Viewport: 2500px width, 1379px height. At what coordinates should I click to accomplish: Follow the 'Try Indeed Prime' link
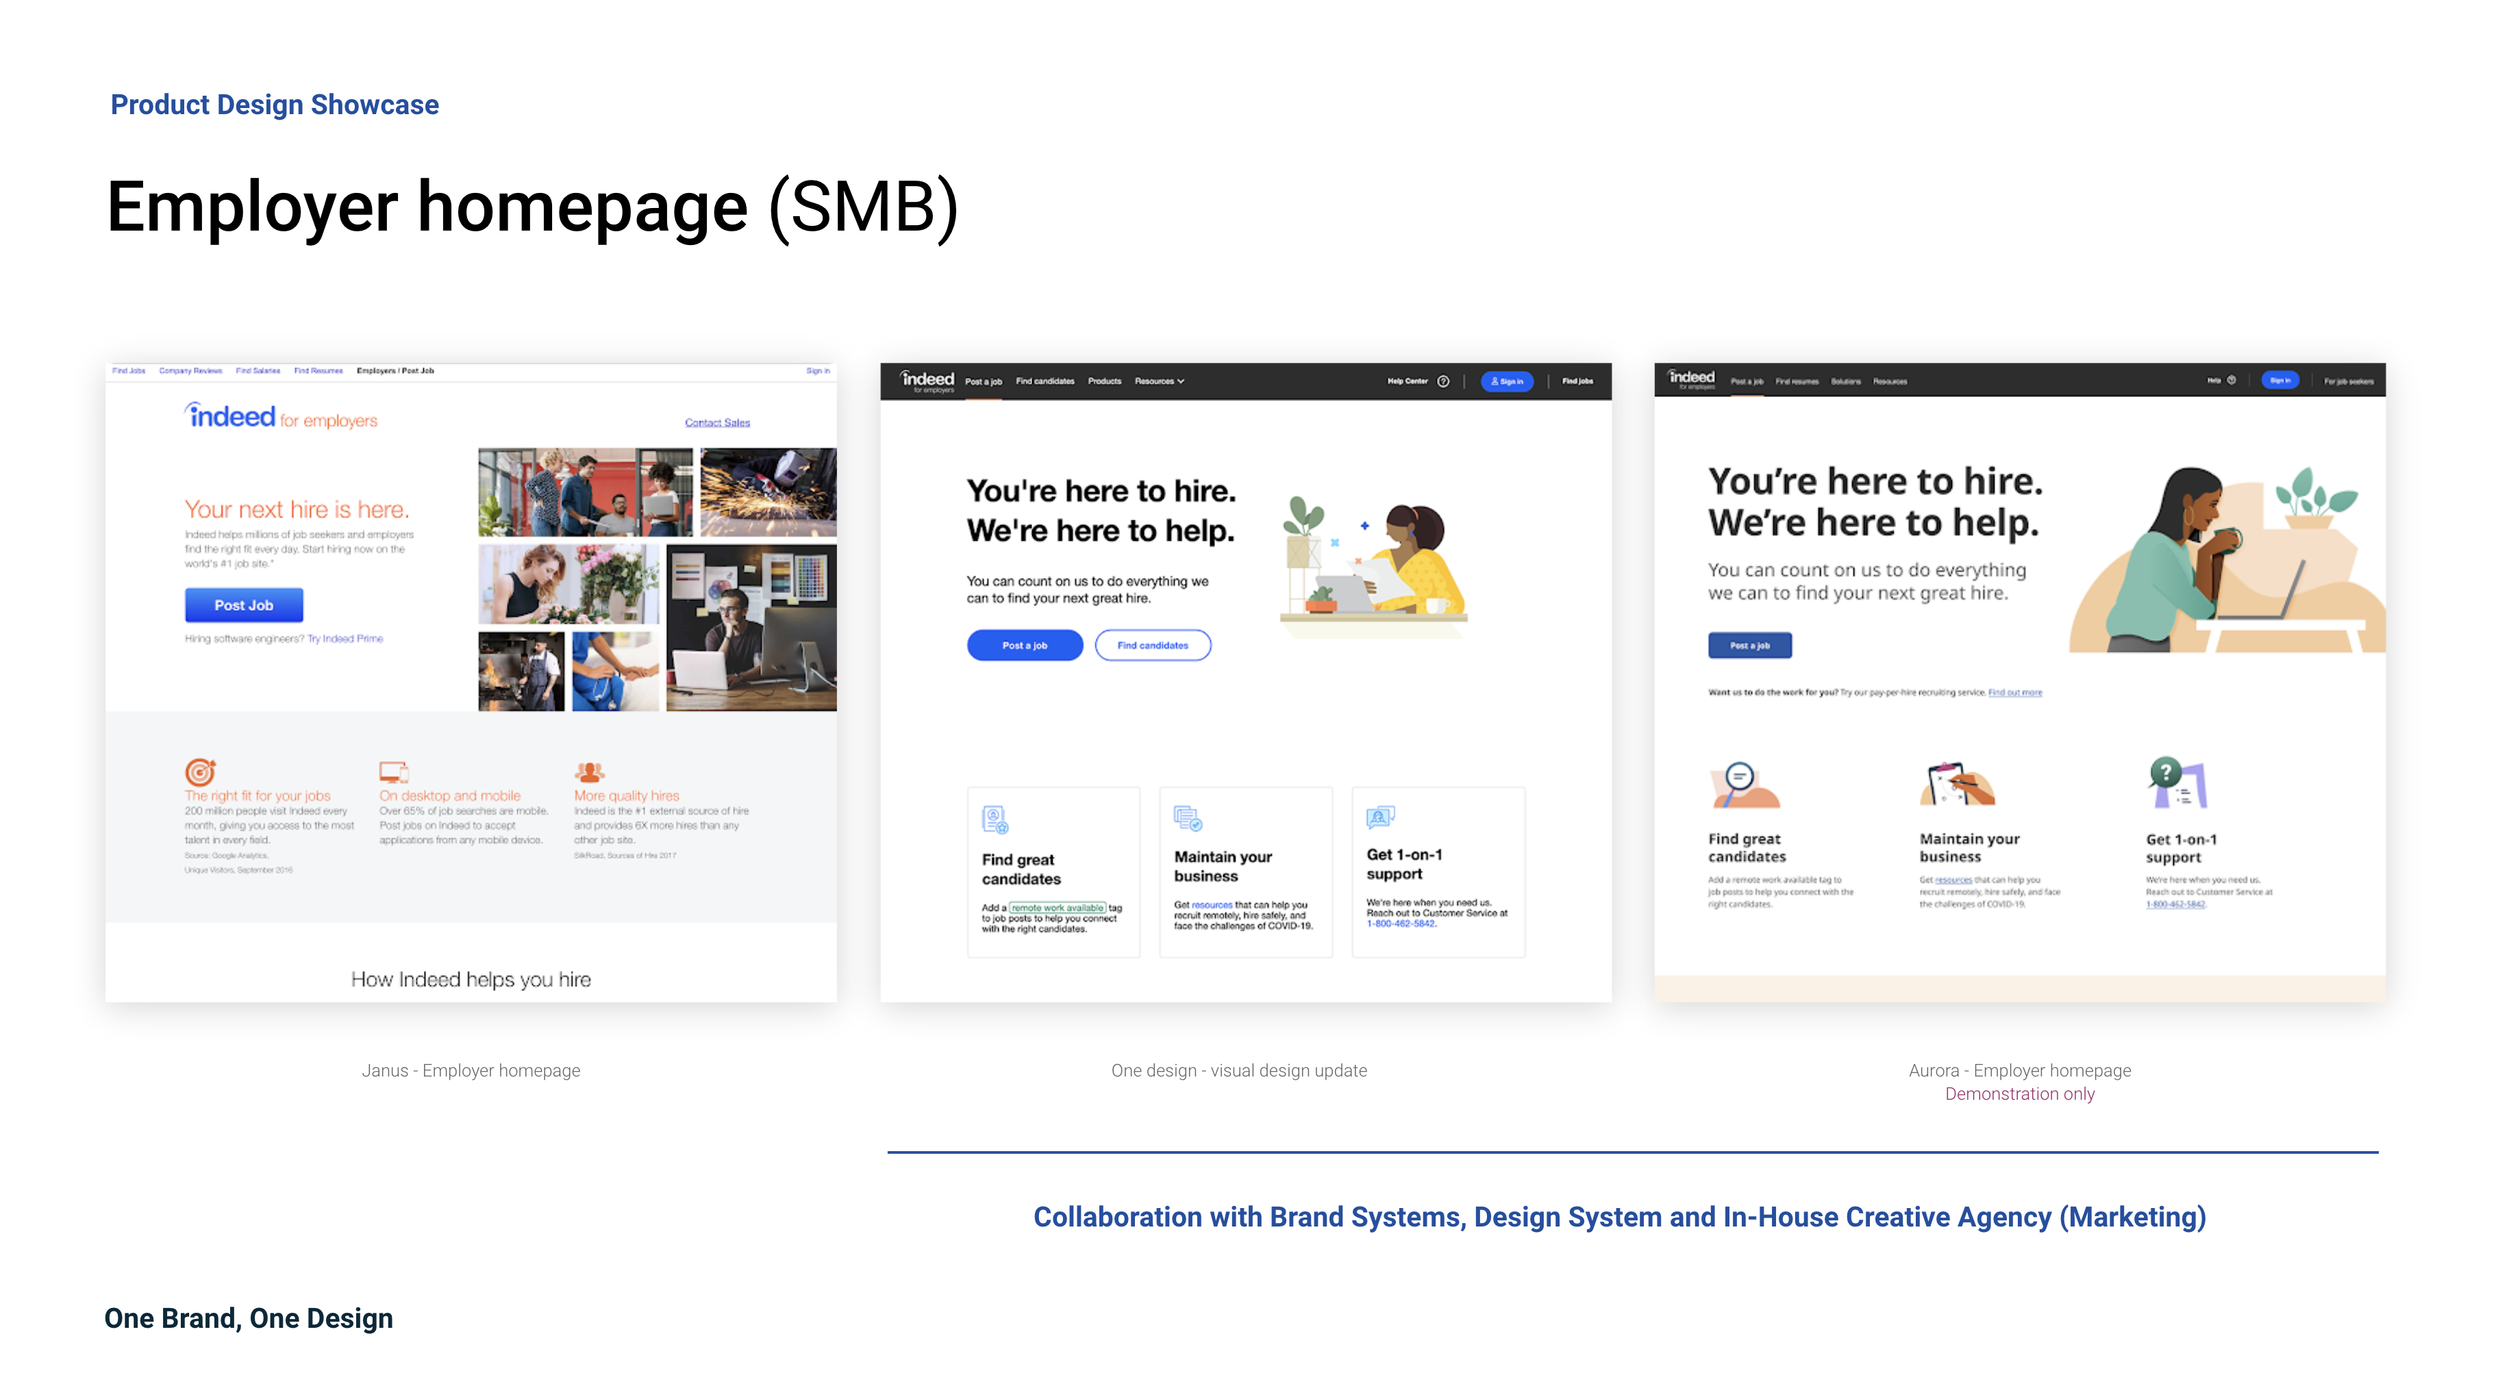[345, 638]
